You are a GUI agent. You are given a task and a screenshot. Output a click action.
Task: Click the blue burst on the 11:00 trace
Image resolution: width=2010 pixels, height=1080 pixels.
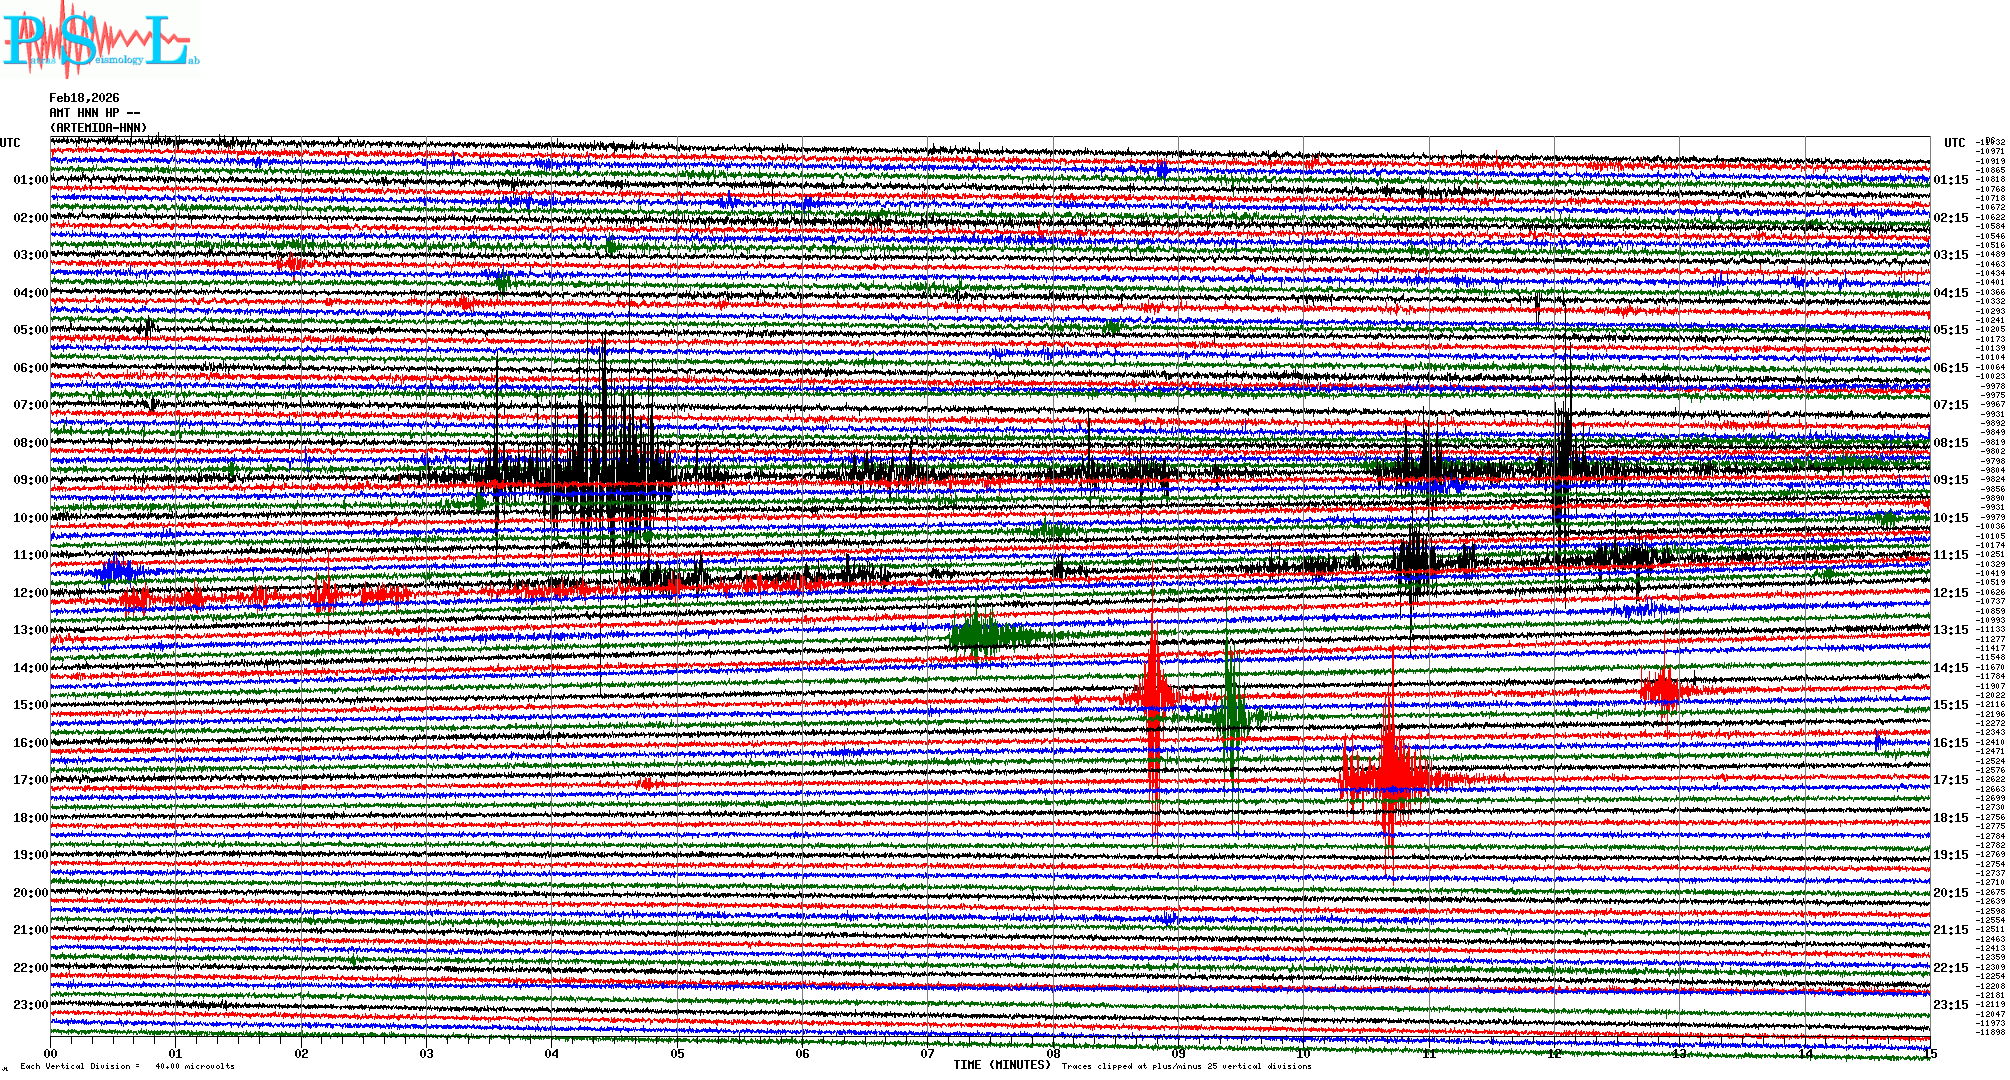pyautogui.click(x=116, y=571)
